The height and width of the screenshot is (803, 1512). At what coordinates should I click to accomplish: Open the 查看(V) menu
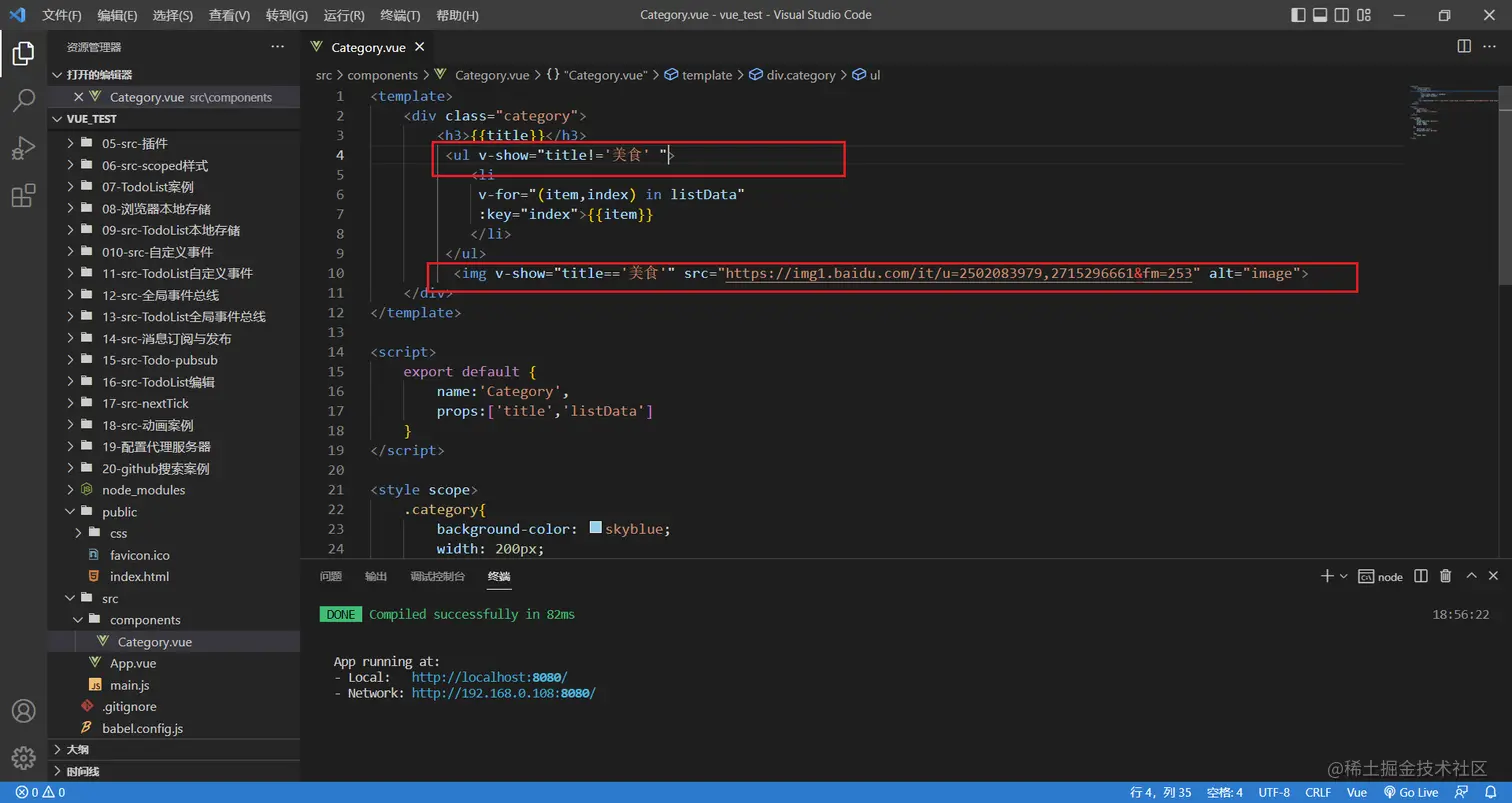(230, 15)
